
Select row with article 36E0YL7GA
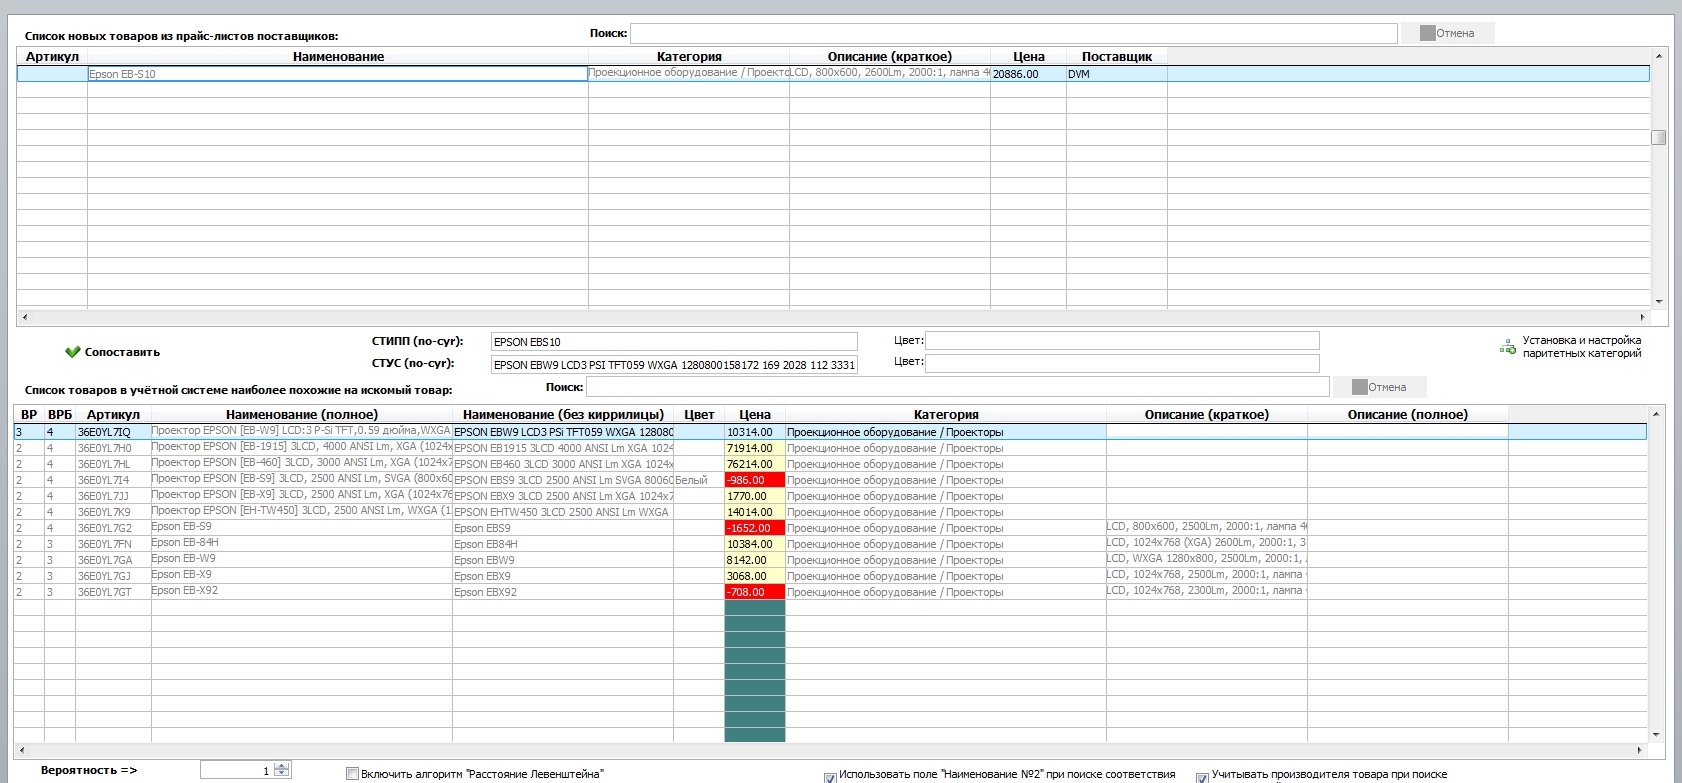coord(830,560)
